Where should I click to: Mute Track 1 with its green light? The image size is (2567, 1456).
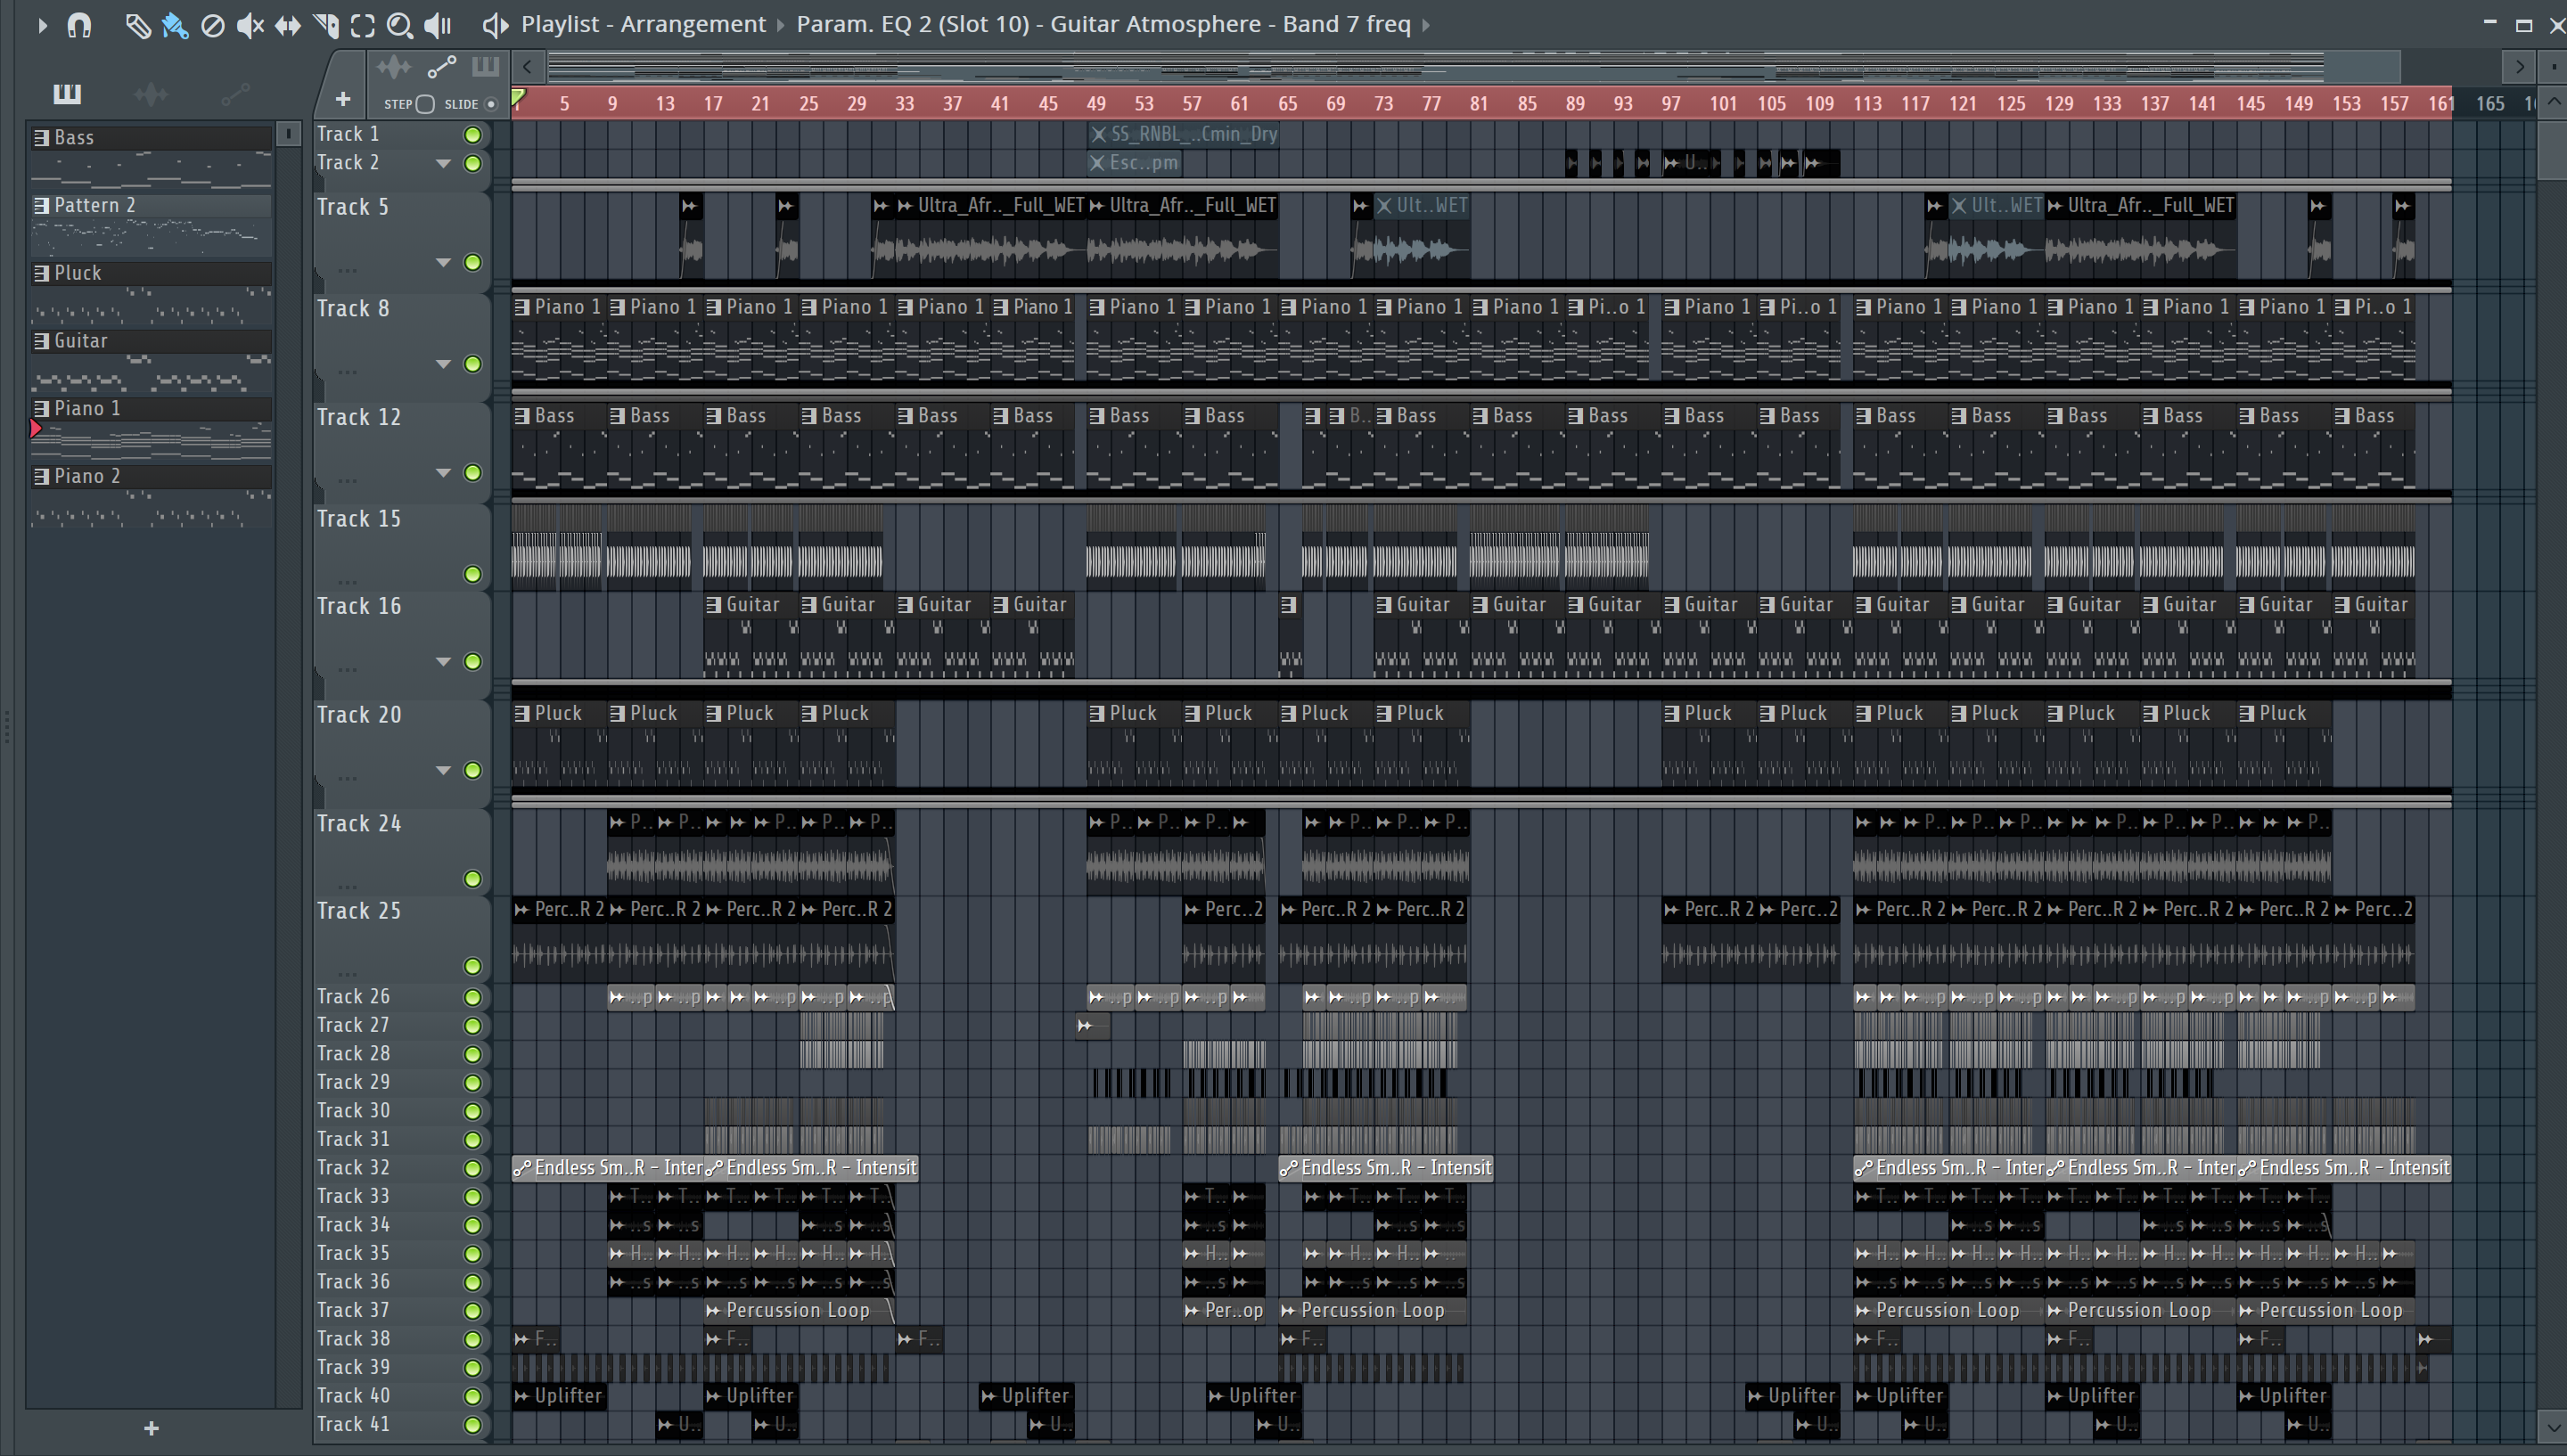tap(473, 135)
